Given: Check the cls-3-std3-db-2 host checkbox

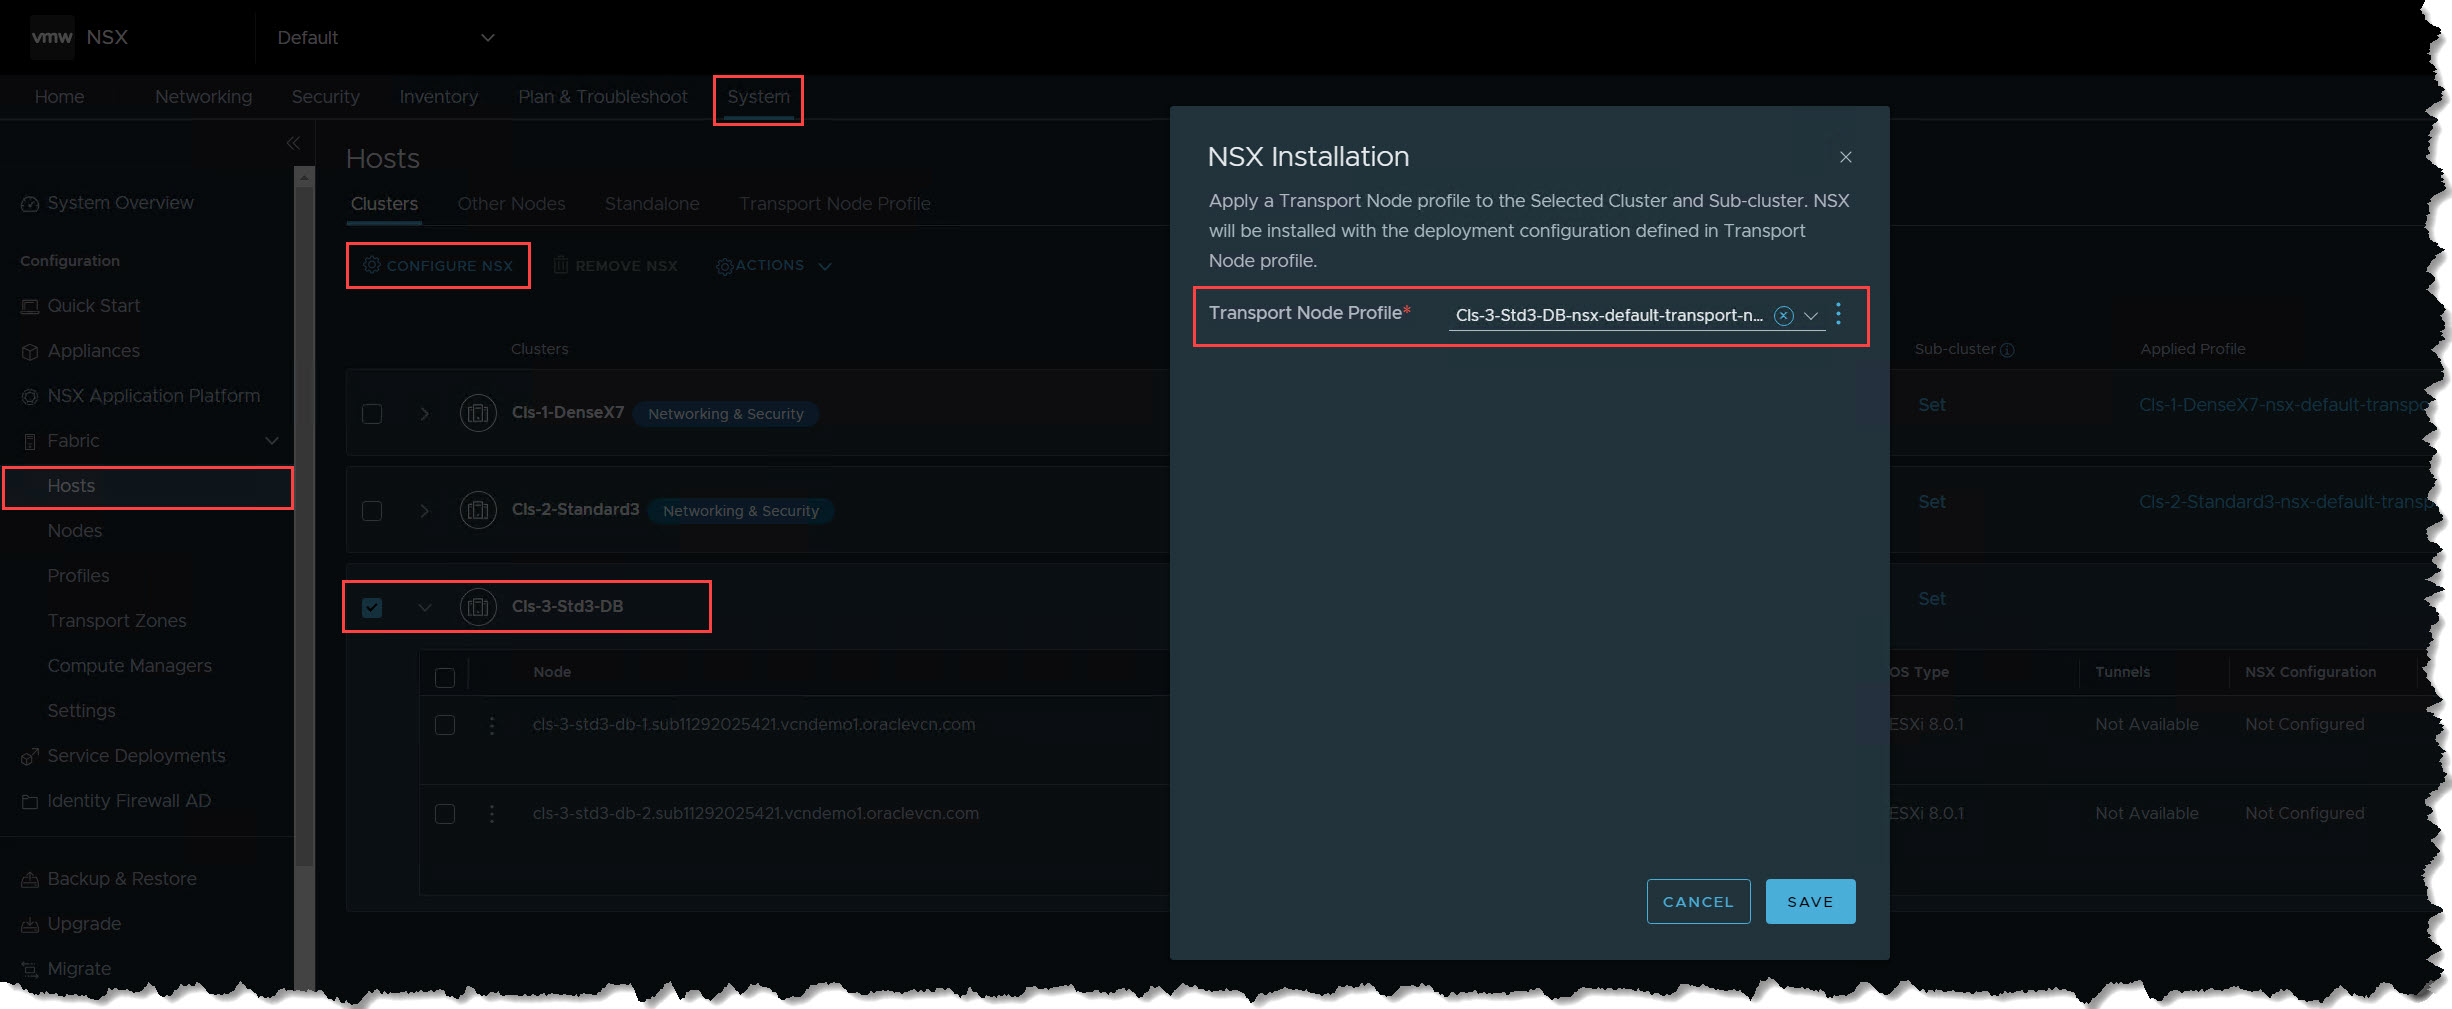Looking at the screenshot, I should pos(445,814).
